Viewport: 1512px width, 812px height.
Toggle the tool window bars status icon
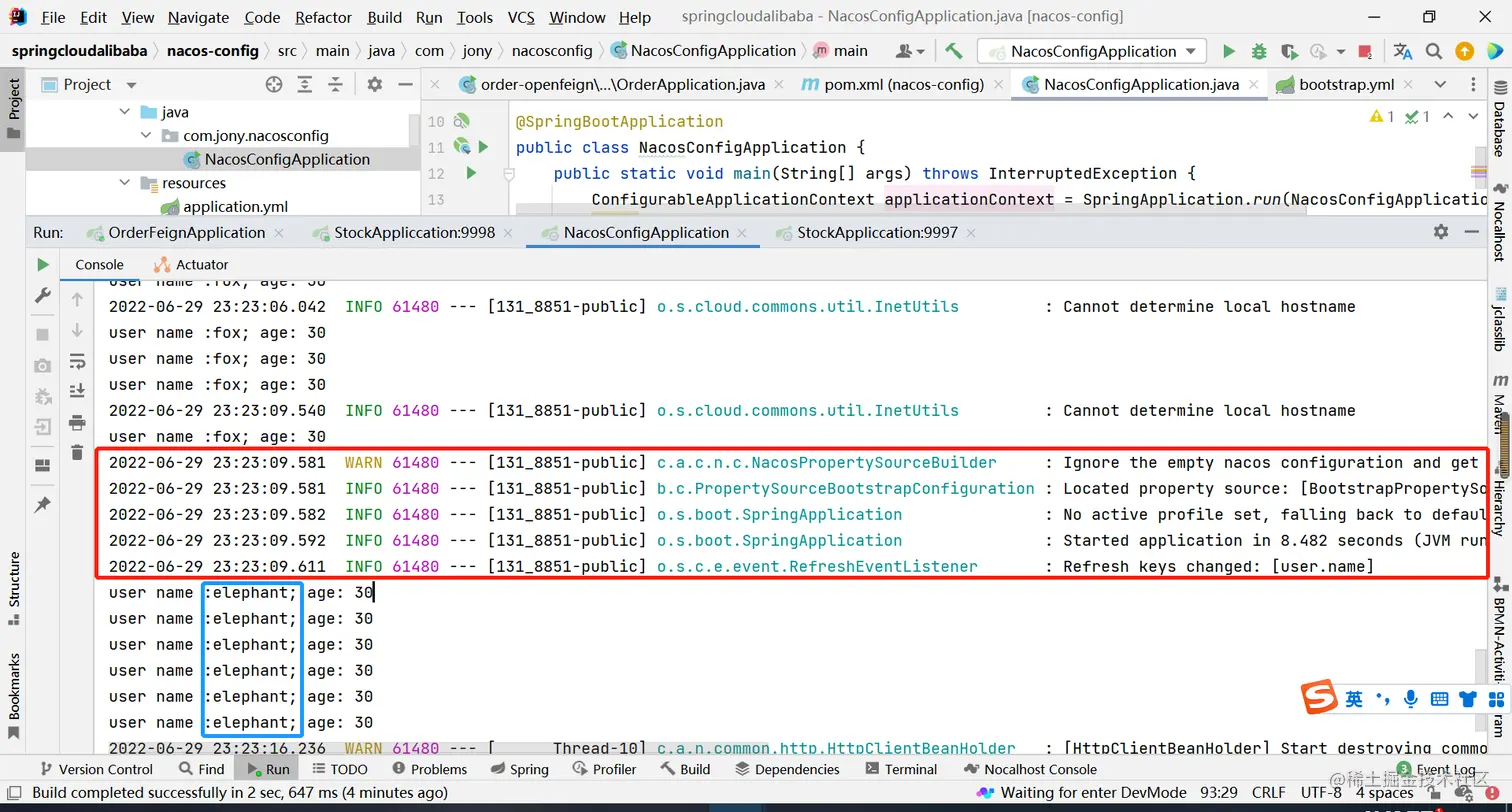tap(14, 793)
